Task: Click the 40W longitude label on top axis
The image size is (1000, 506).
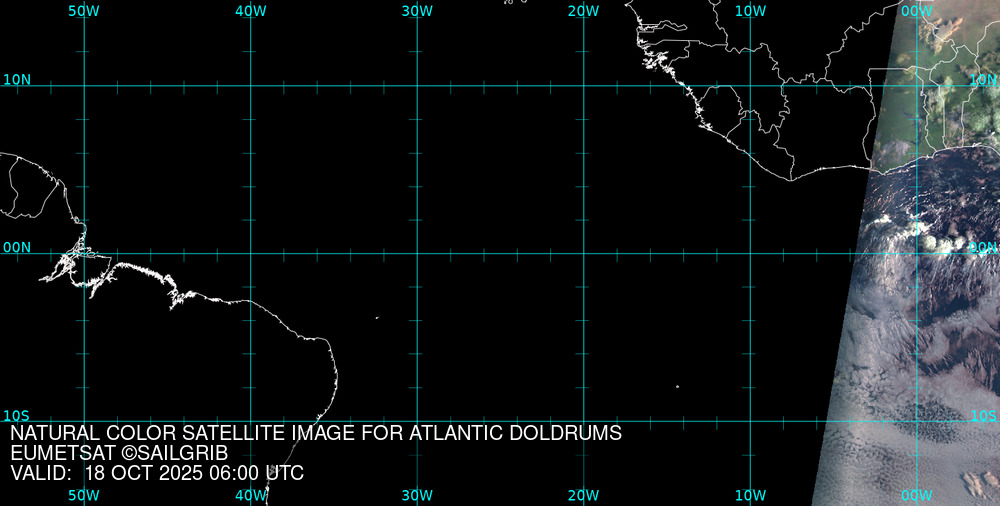Action: pyautogui.click(x=250, y=11)
